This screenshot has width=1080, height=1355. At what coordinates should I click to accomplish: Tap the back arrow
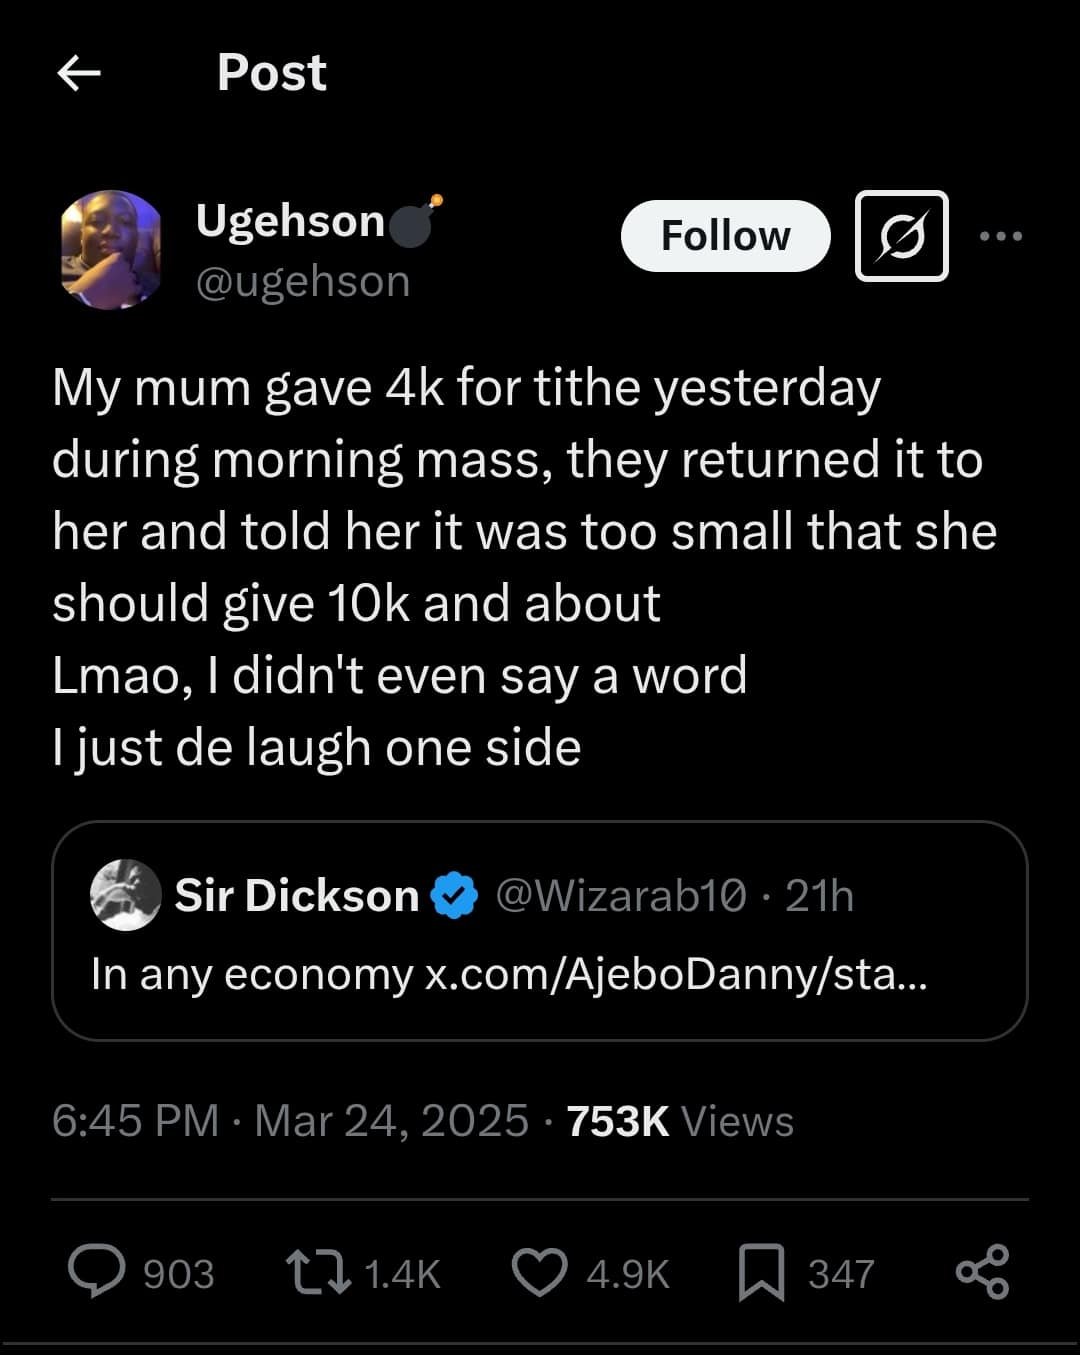(x=79, y=73)
